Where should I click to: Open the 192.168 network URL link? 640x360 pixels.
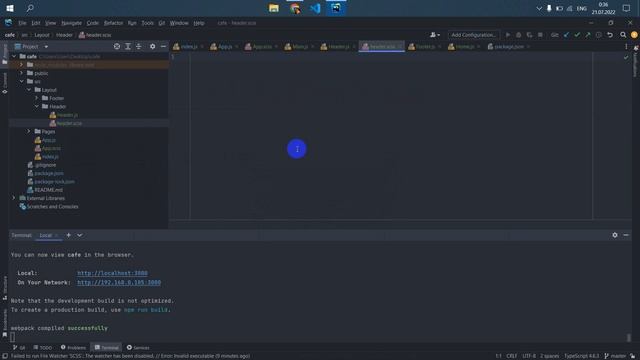119,282
